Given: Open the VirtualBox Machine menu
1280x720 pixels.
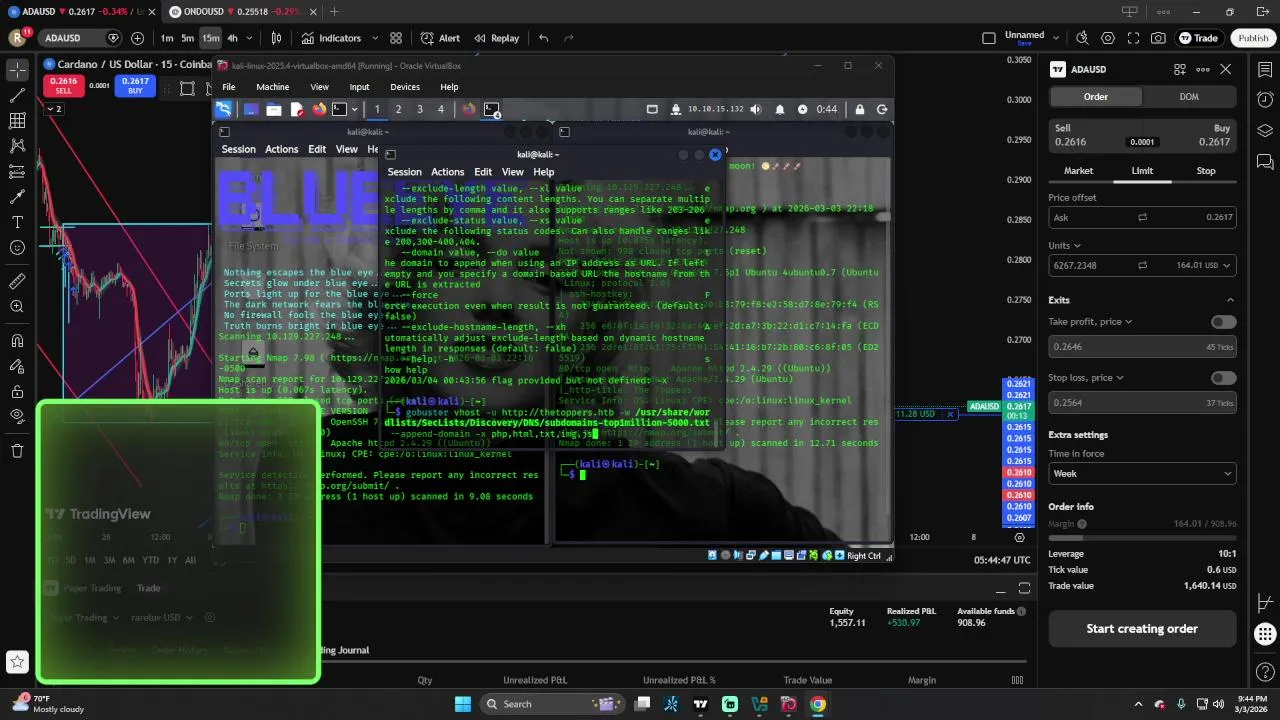Looking at the screenshot, I should 272,87.
